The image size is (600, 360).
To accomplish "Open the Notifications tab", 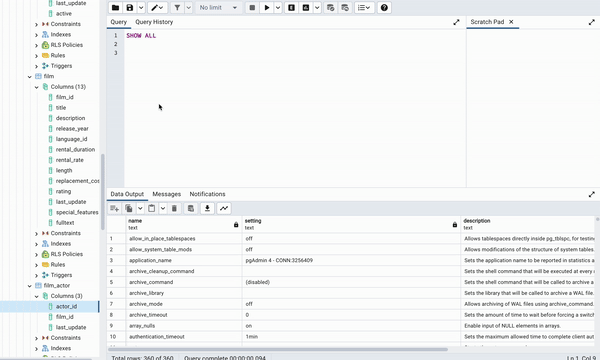I will click(x=207, y=194).
